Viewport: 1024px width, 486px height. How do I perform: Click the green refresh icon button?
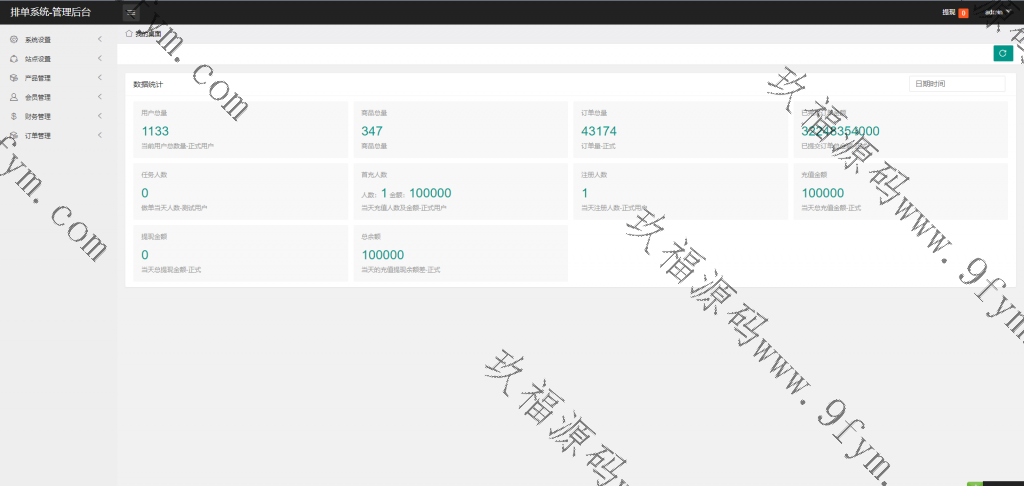(1002, 54)
